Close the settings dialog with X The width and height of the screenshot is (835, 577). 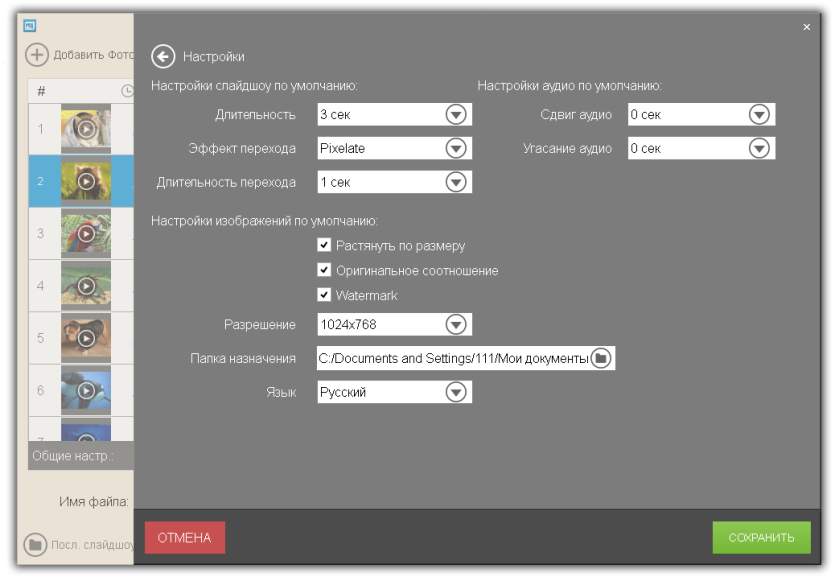click(x=806, y=27)
